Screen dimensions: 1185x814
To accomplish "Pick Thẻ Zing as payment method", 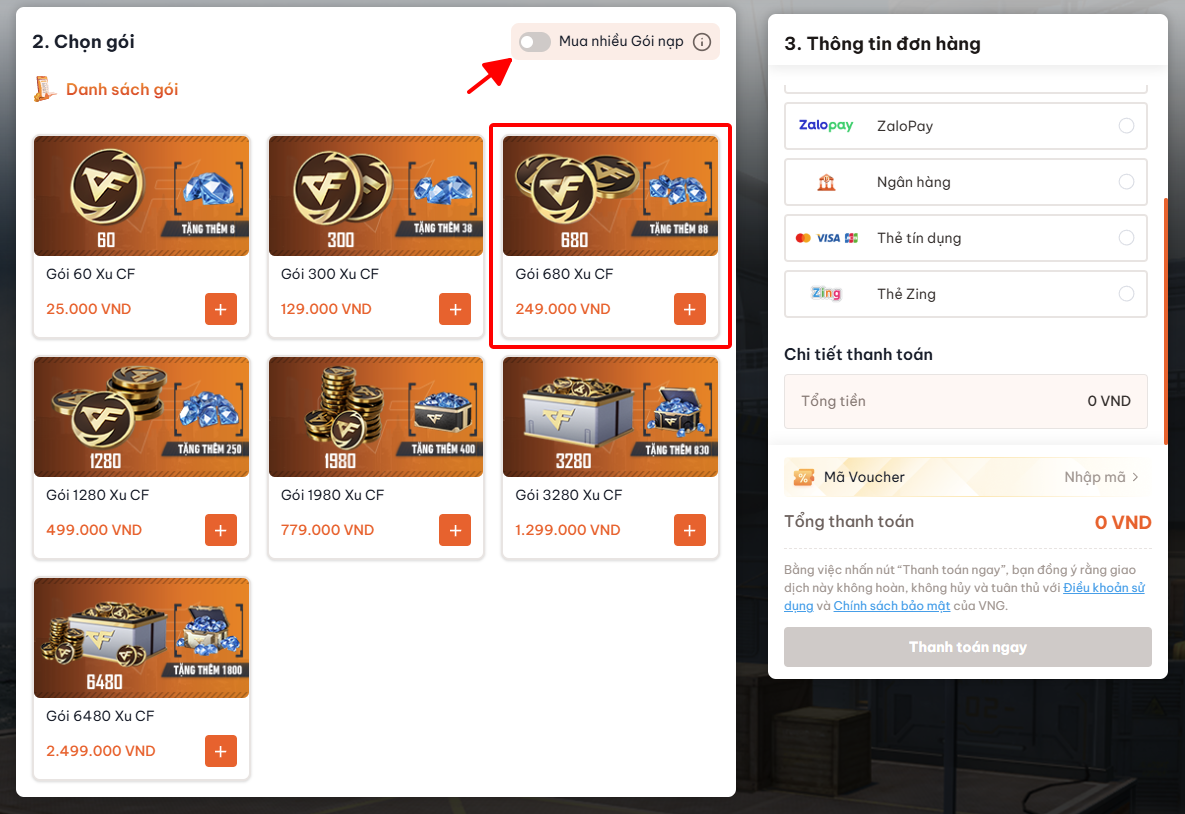I will point(1126,294).
